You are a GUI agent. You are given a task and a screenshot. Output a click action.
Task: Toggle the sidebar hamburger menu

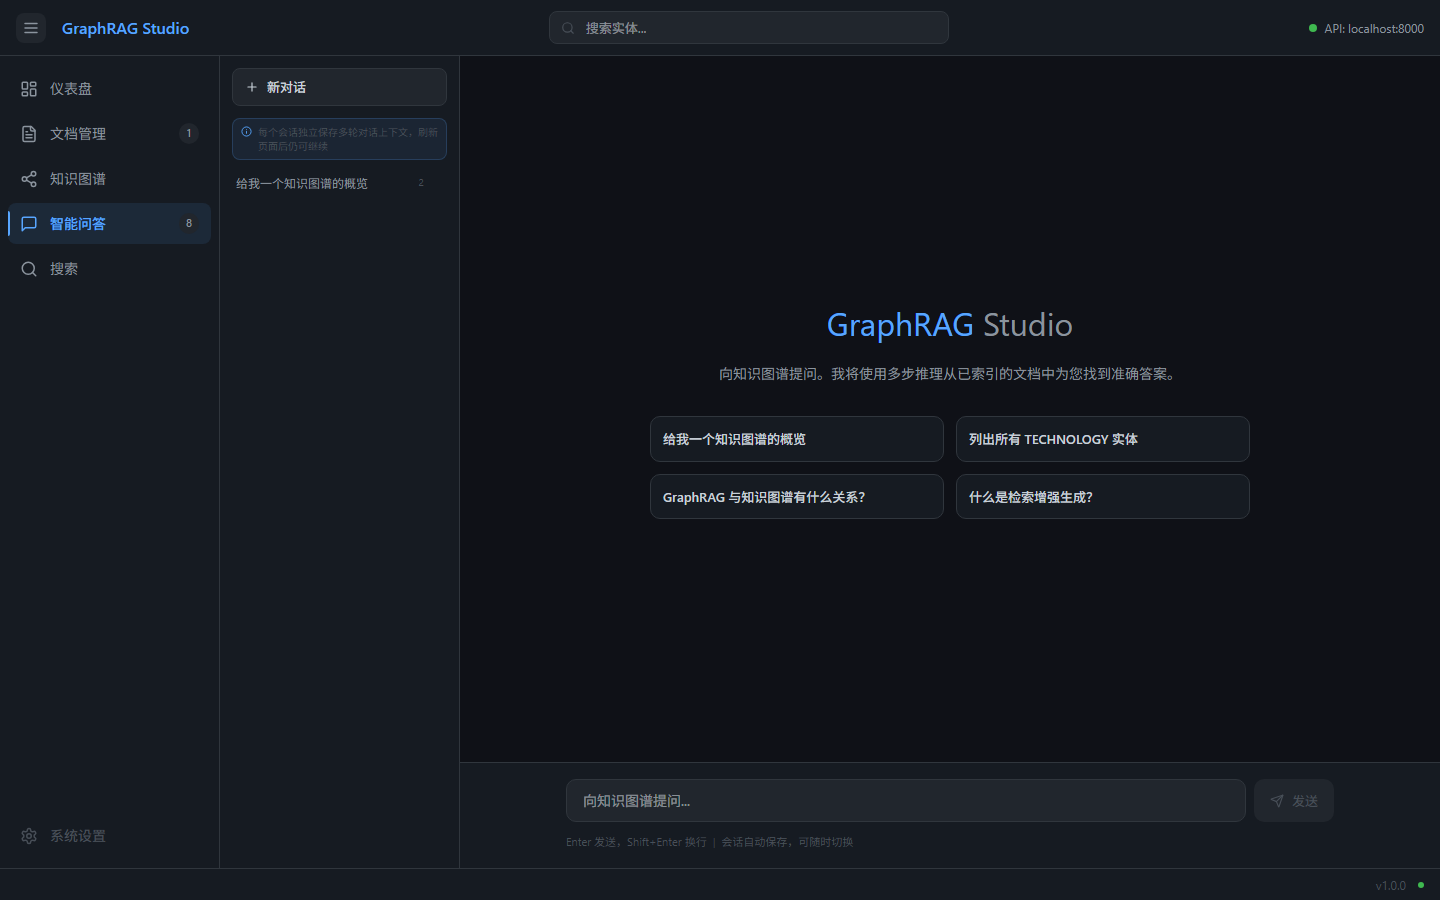(x=31, y=28)
